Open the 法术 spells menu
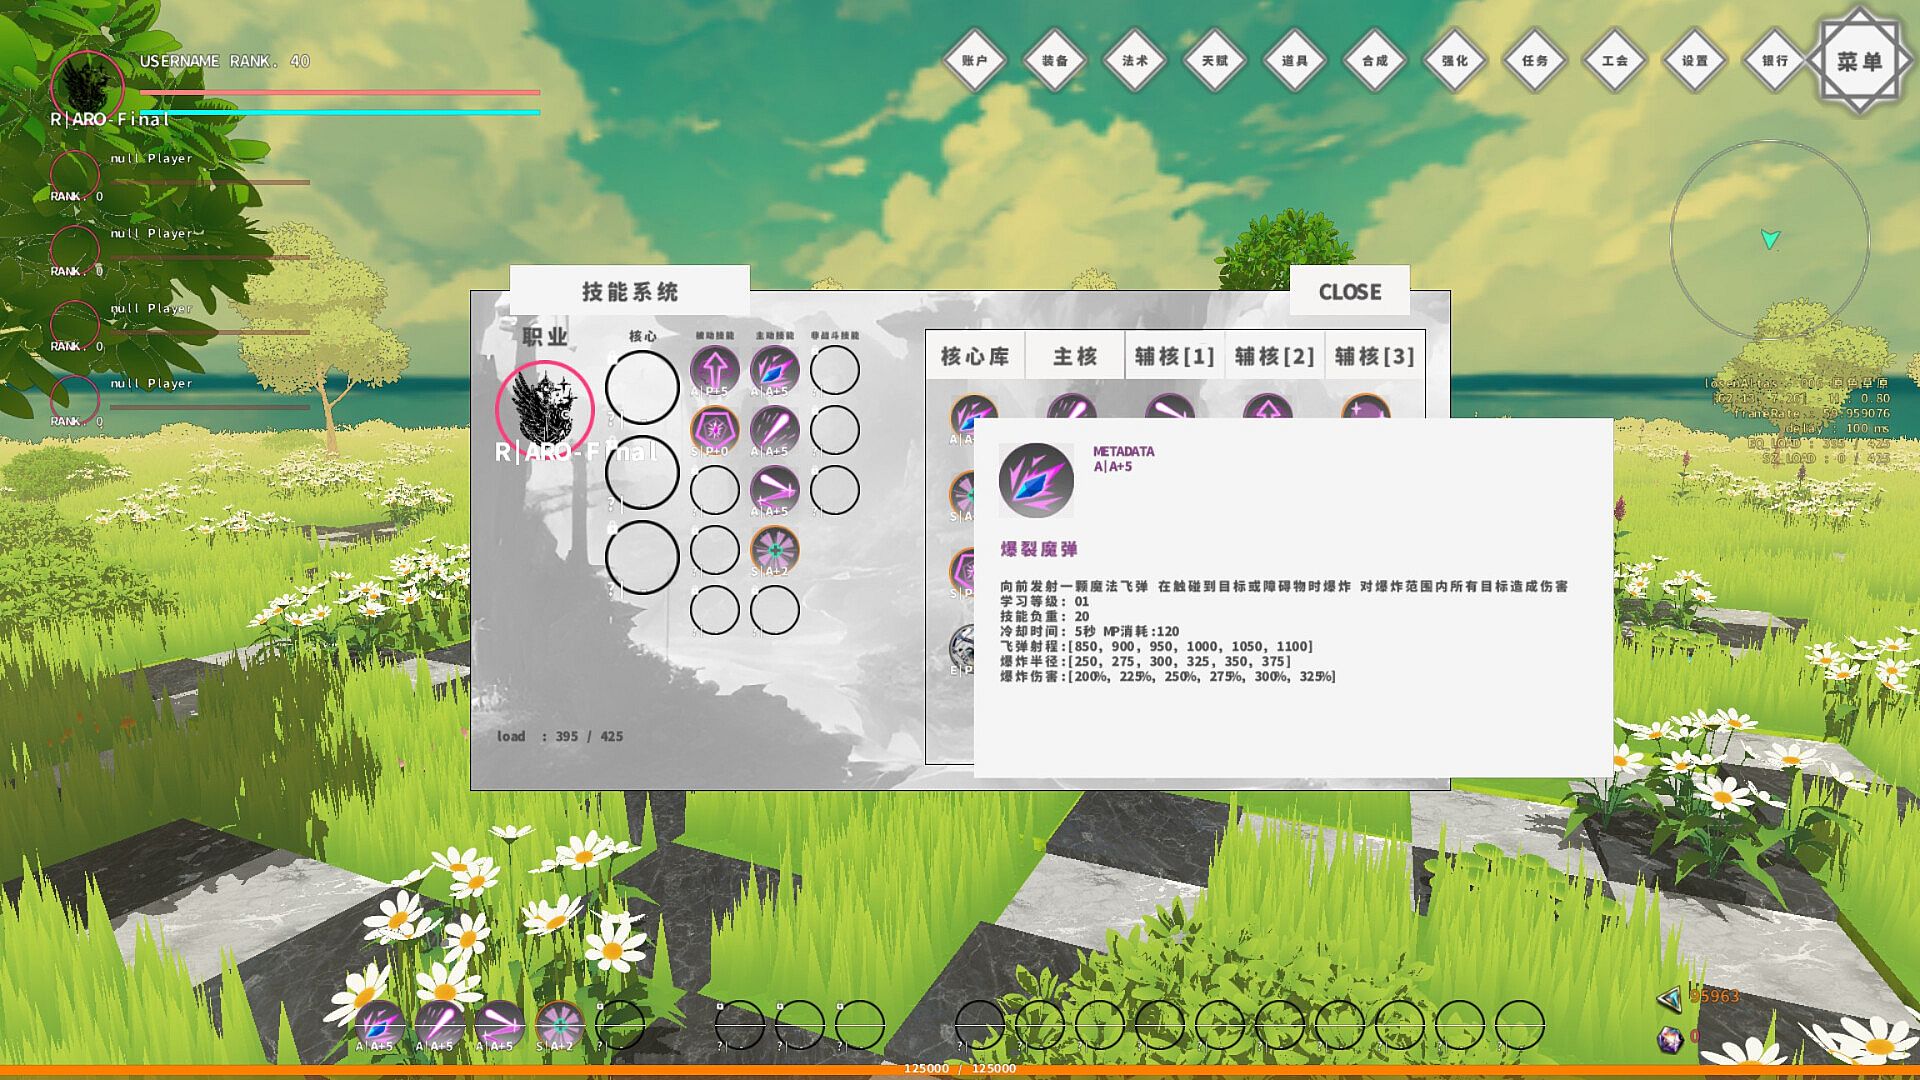The height and width of the screenshot is (1080, 1920). [x=1135, y=61]
